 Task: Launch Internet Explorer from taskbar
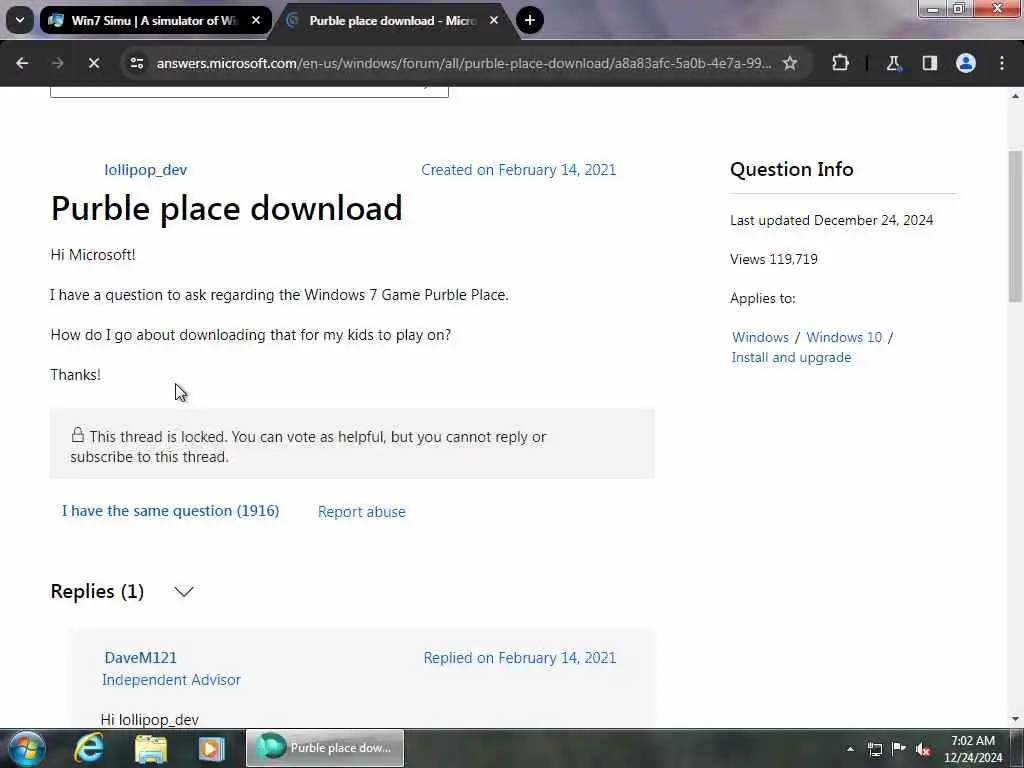point(89,748)
